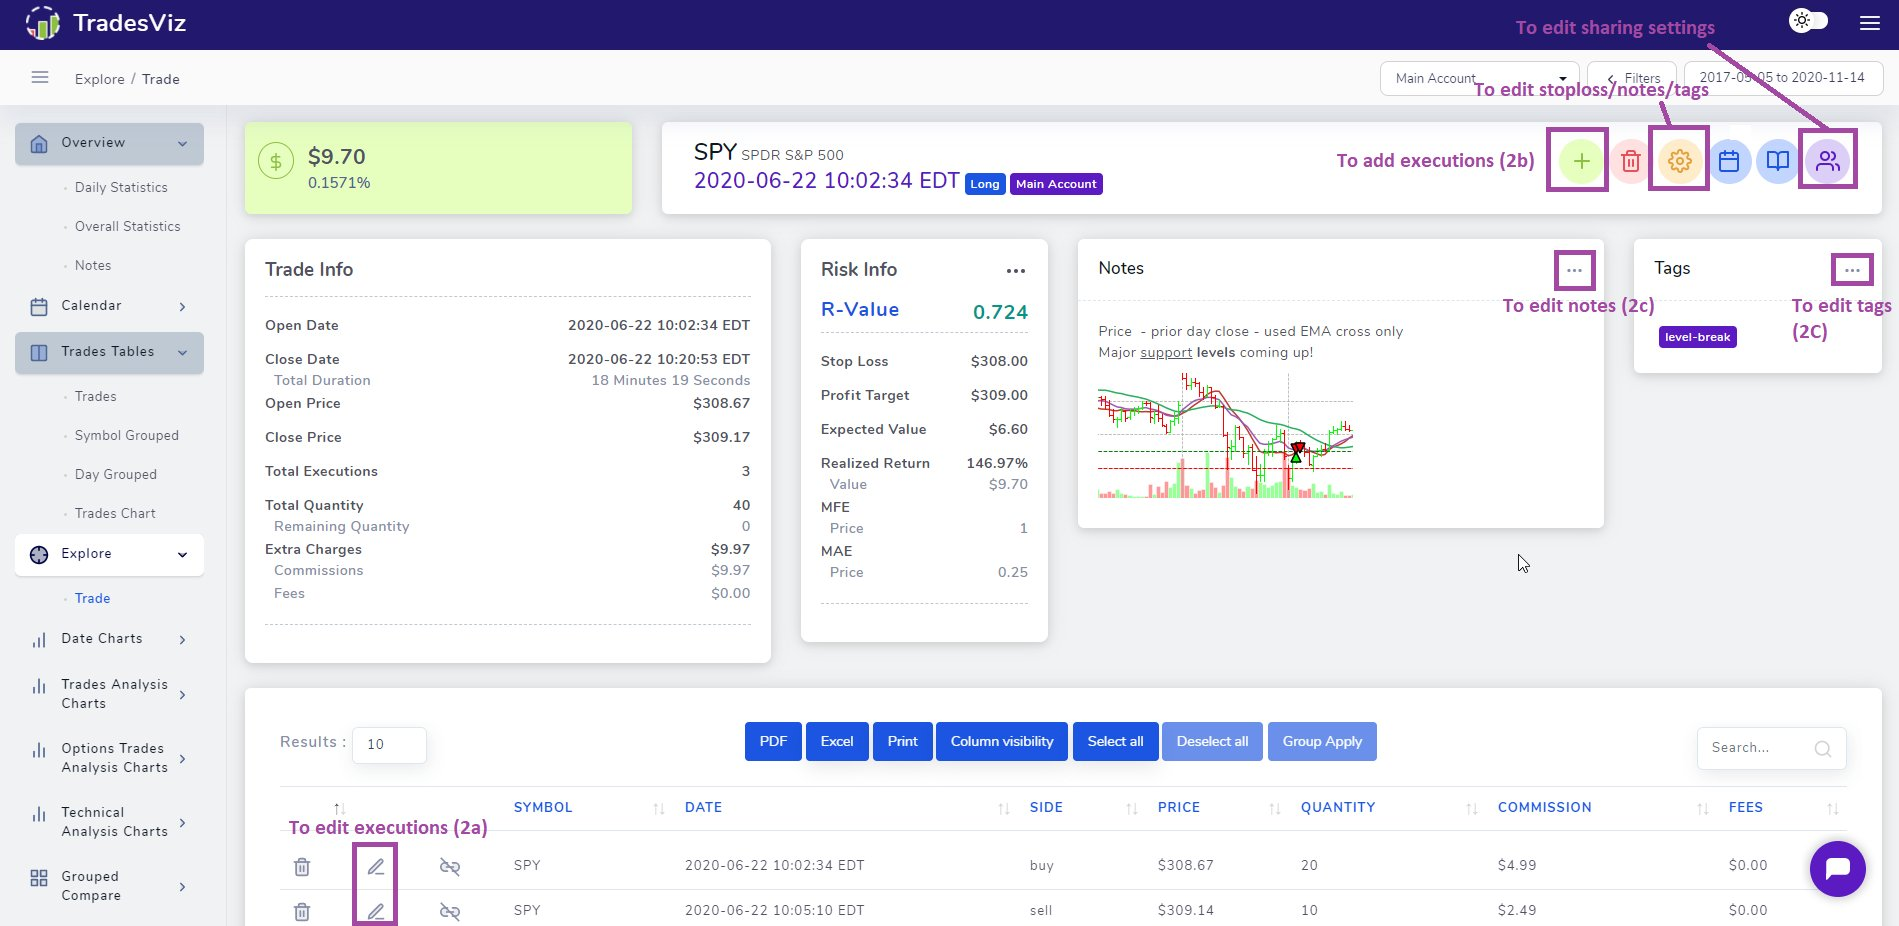Open the Tags options ellipsis
This screenshot has height=926, width=1899.
(x=1852, y=270)
